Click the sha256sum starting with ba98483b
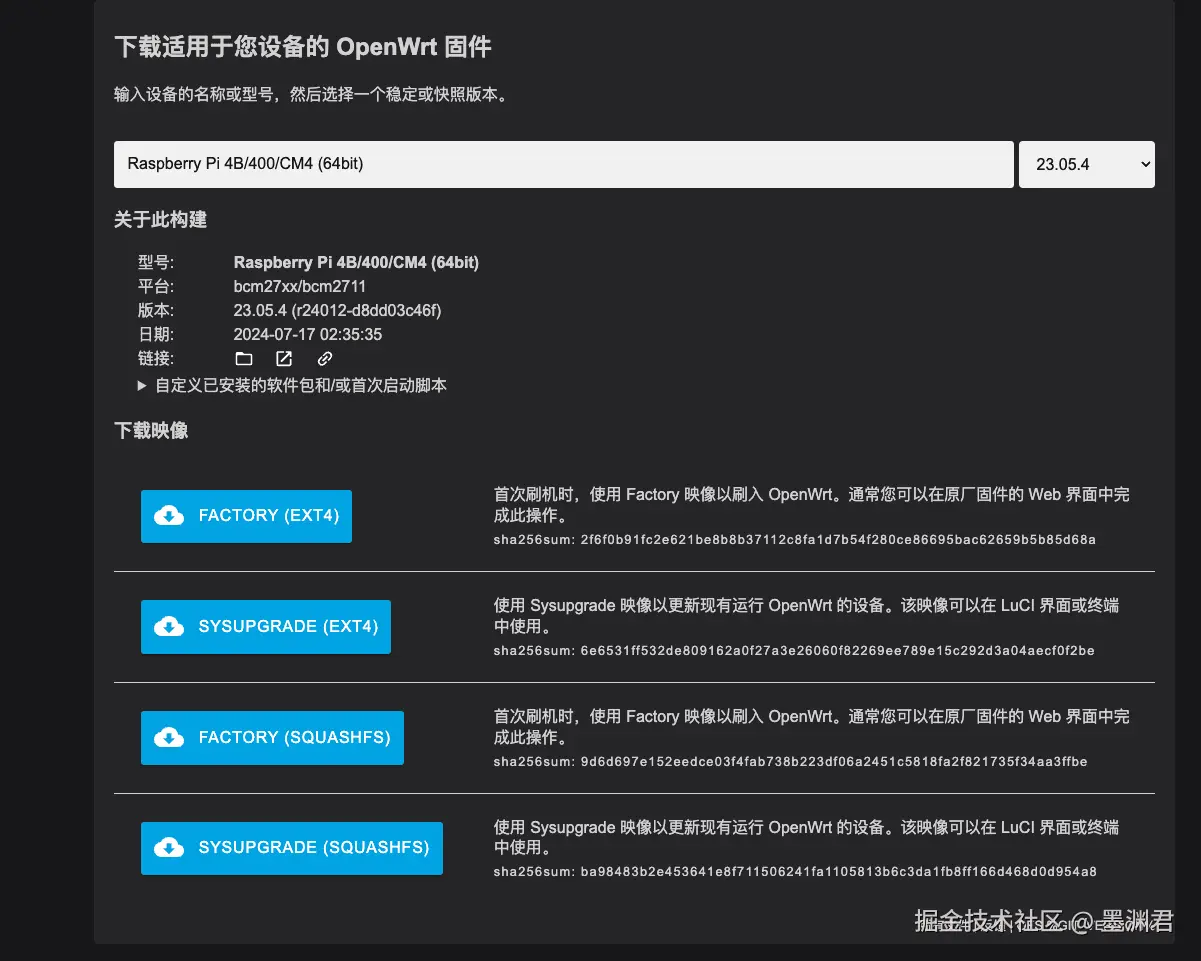 (795, 872)
